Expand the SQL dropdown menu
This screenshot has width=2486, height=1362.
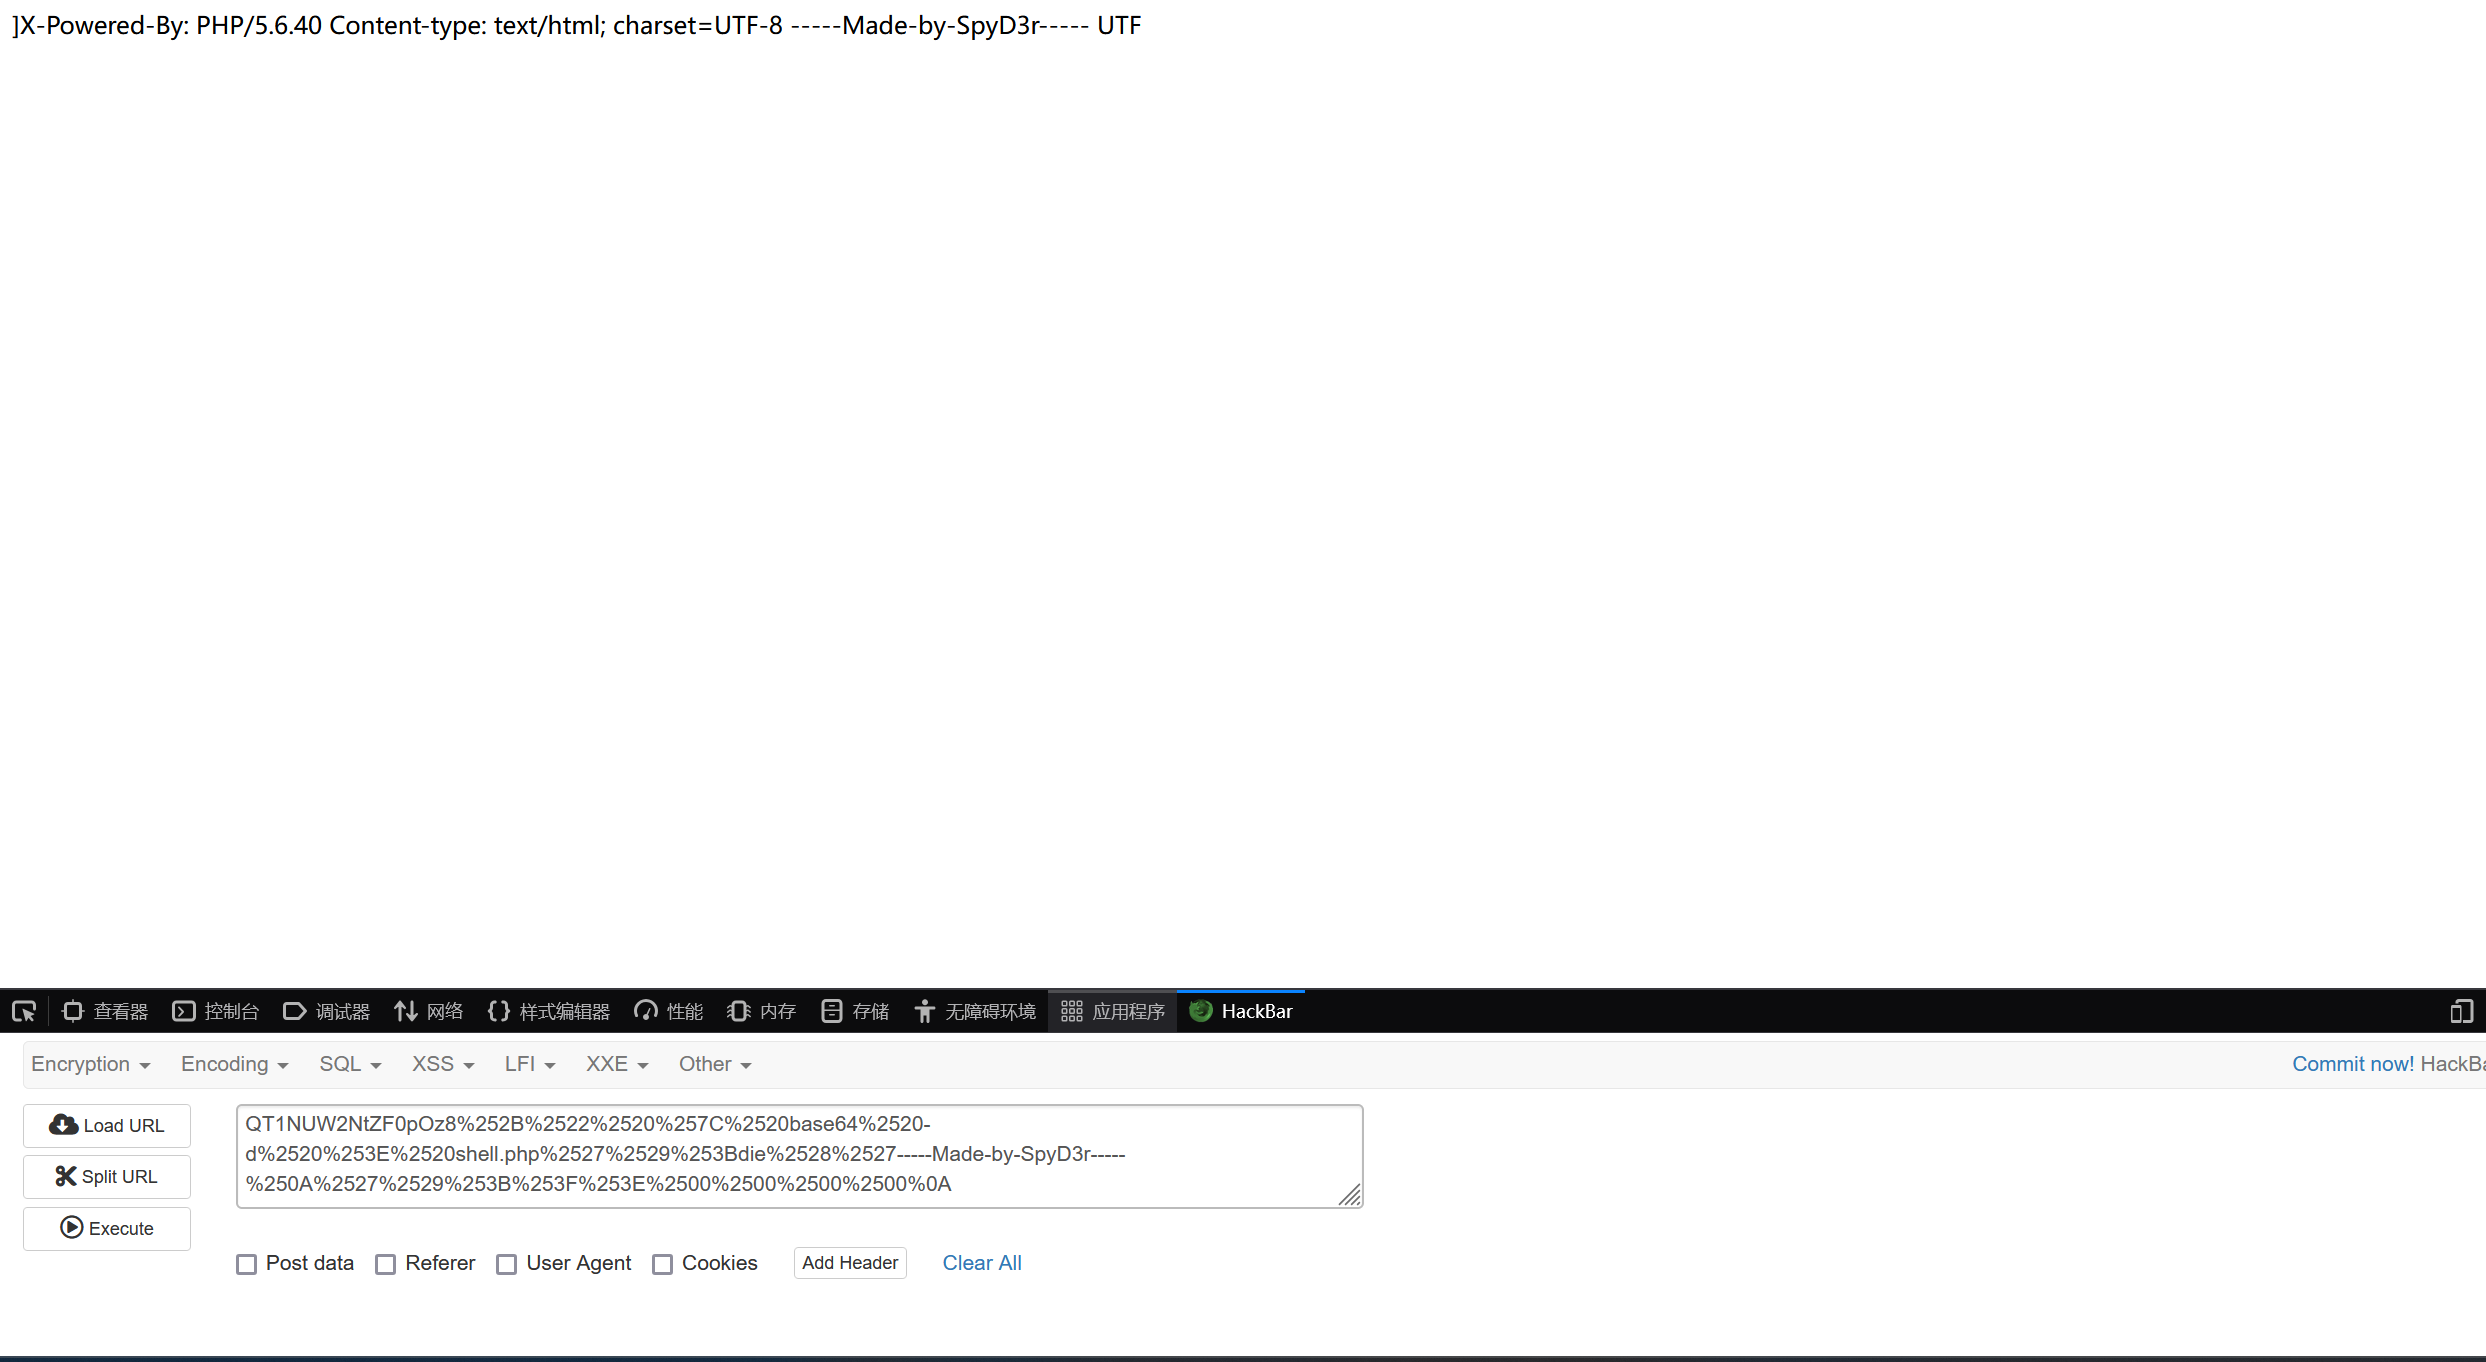coord(350,1064)
